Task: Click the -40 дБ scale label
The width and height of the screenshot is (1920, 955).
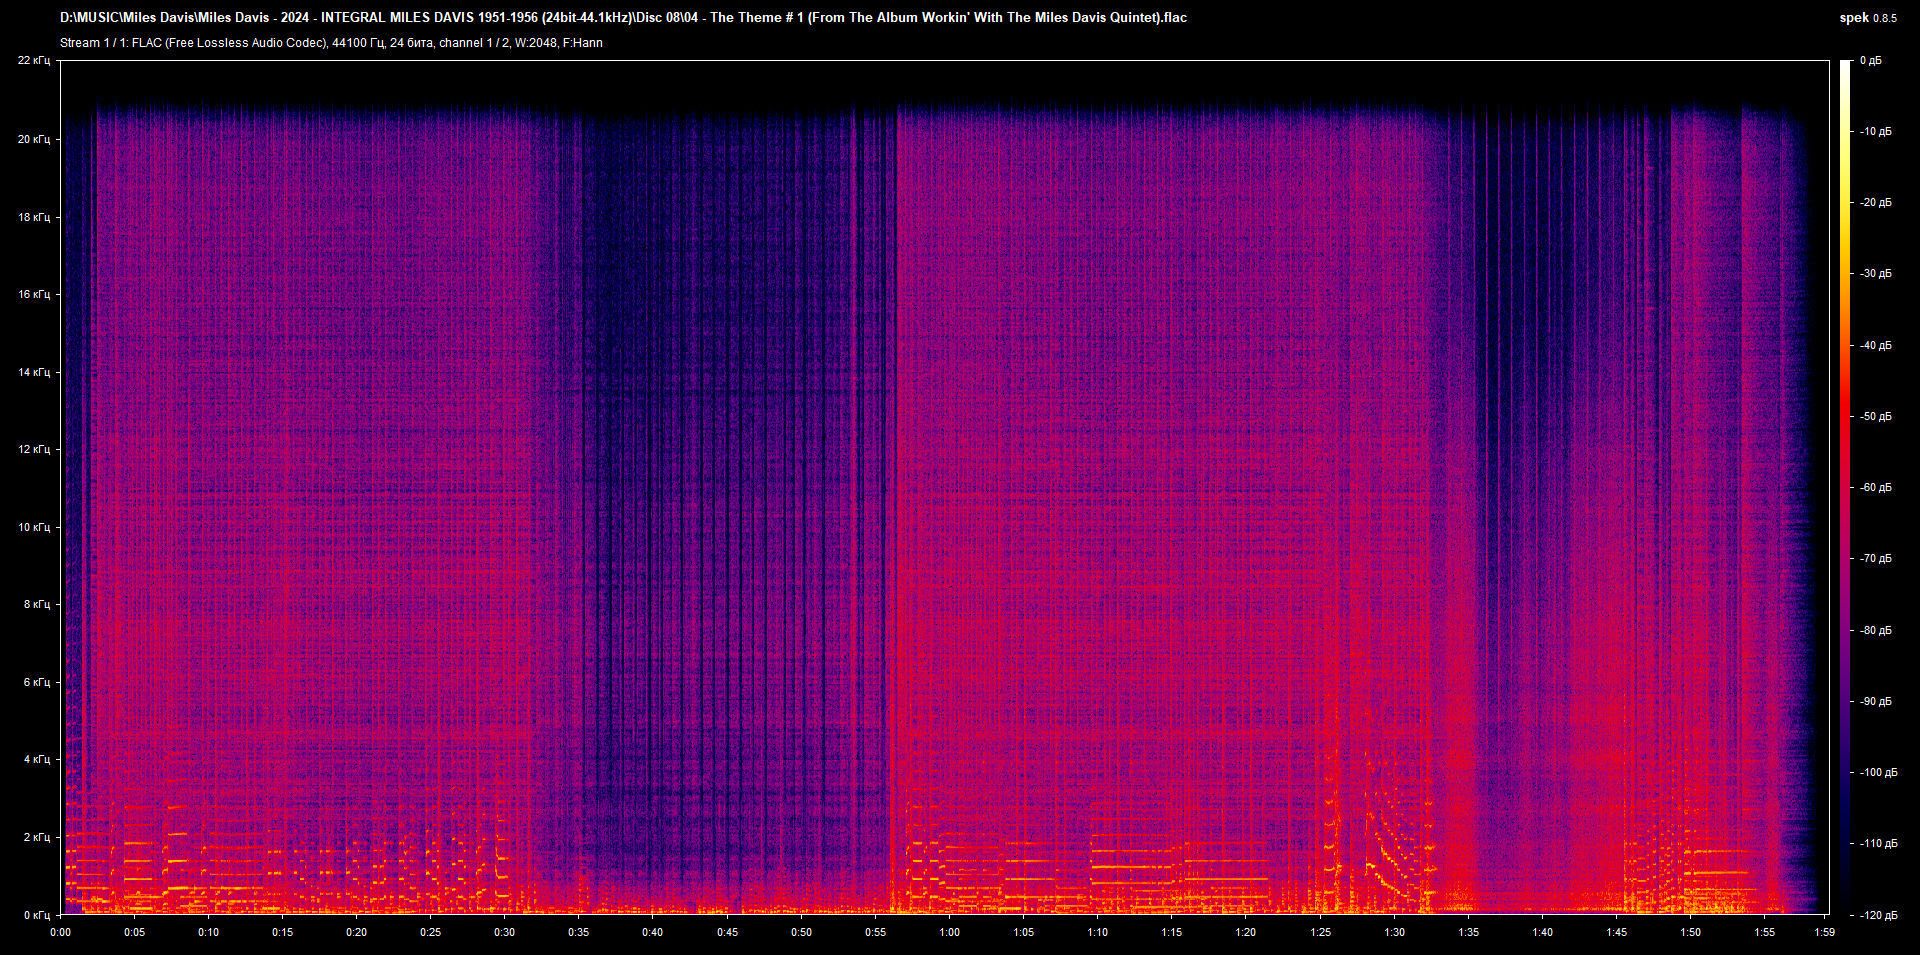Action: (x=1875, y=346)
